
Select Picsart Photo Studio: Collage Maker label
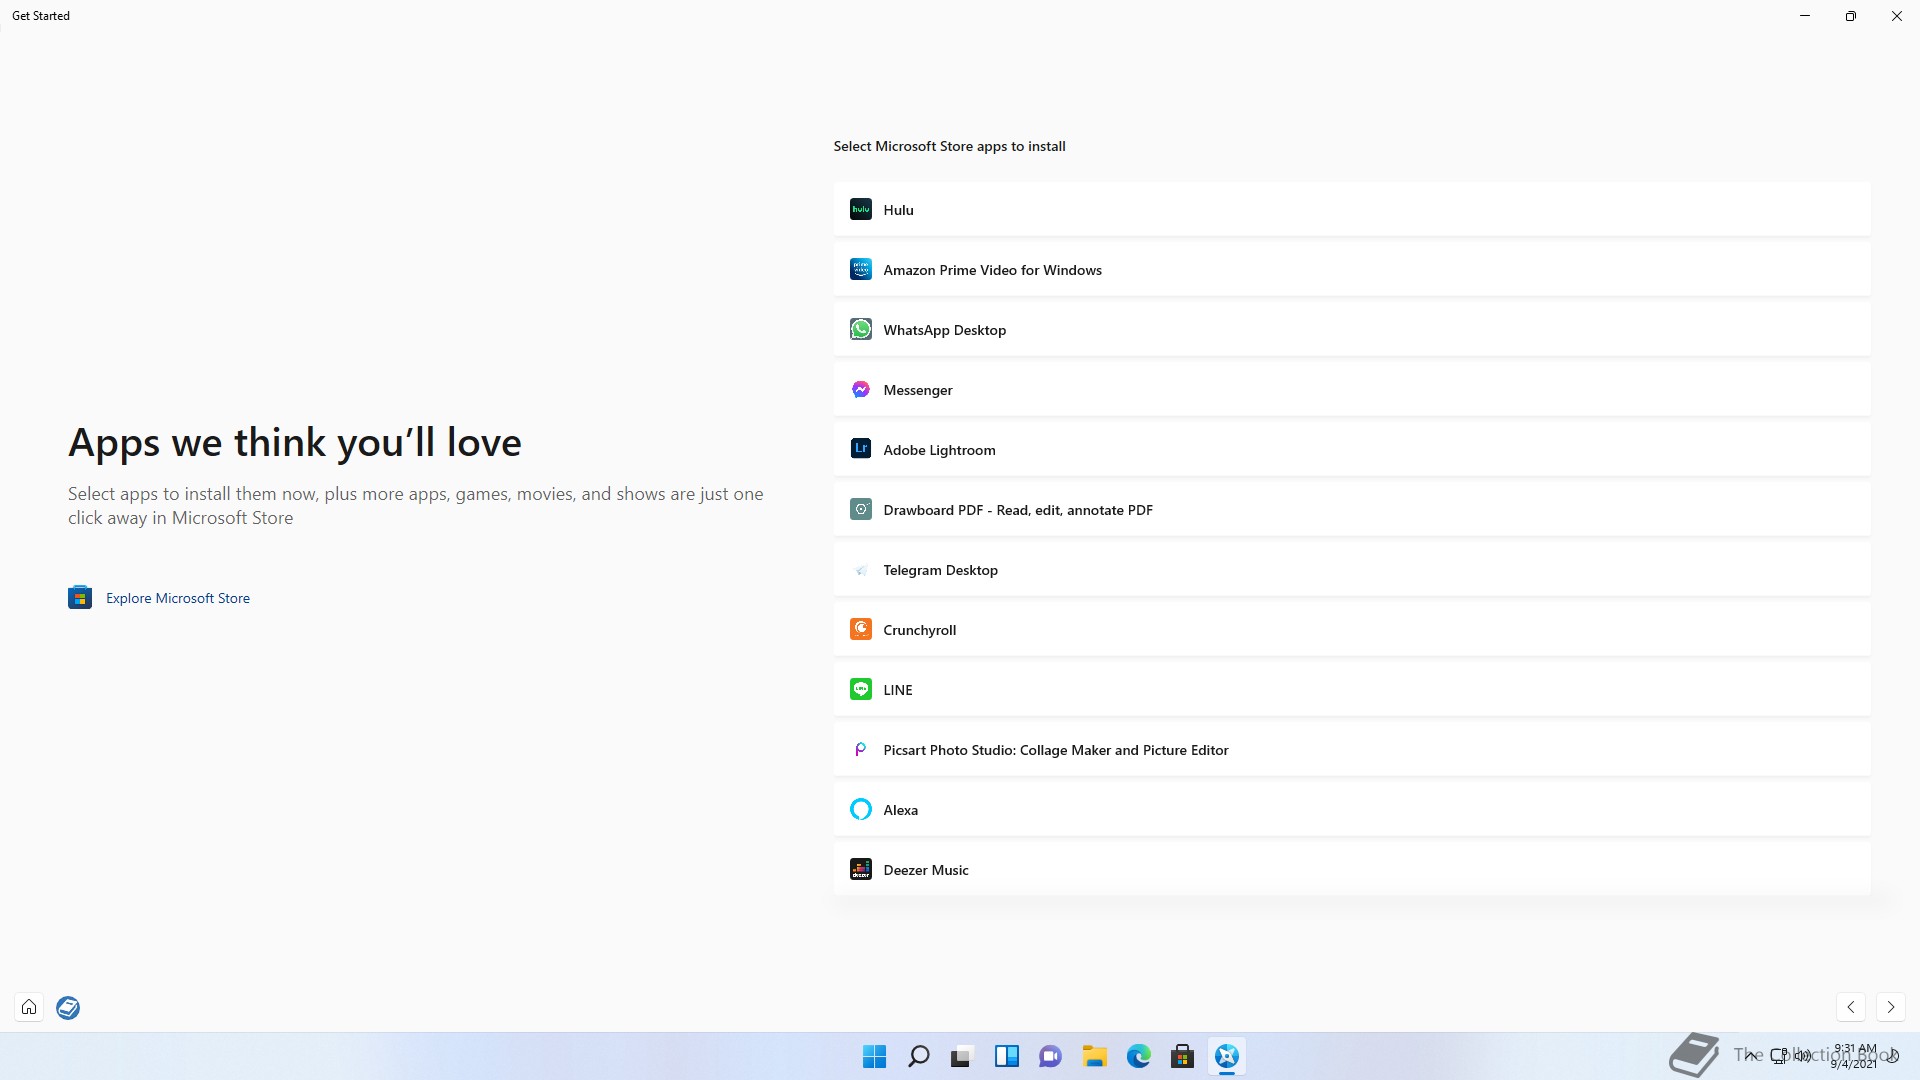point(1055,750)
